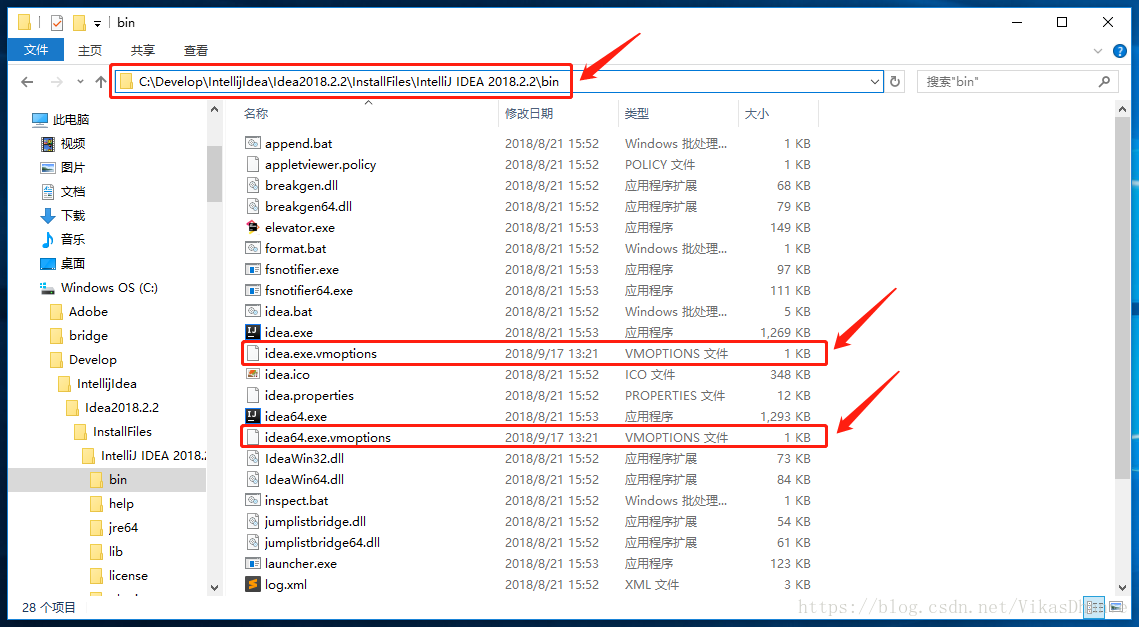Sort by 名称 column header
1139x627 pixels.
pos(256,113)
